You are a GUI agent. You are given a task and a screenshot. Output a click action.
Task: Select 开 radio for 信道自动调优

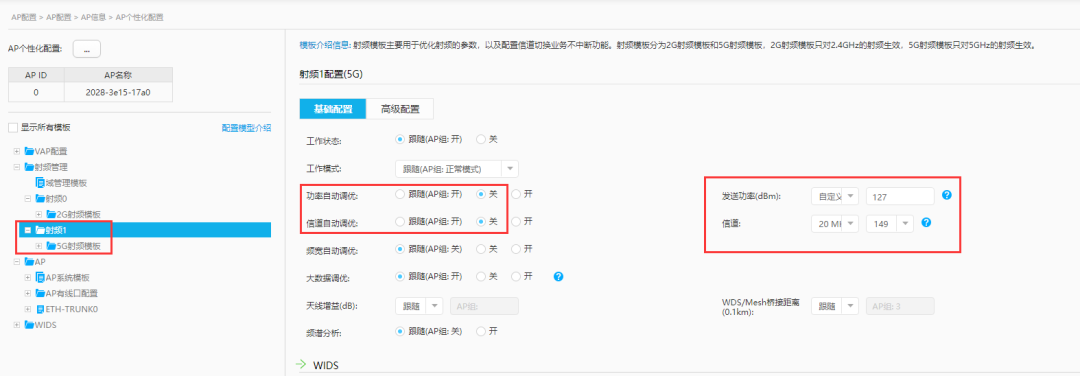(x=516, y=222)
